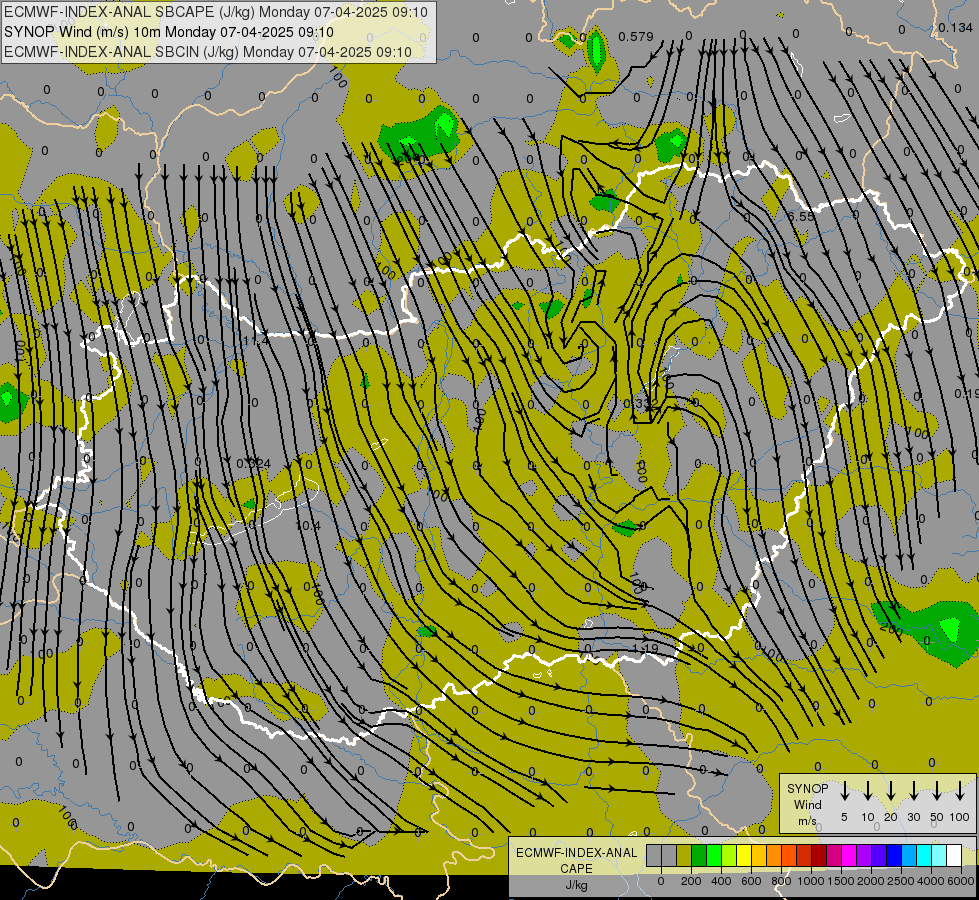Viewport: 979px width, 900px height.
Task: Pick the leftmost gray CAPE swatch
Action: coord(654,855)
